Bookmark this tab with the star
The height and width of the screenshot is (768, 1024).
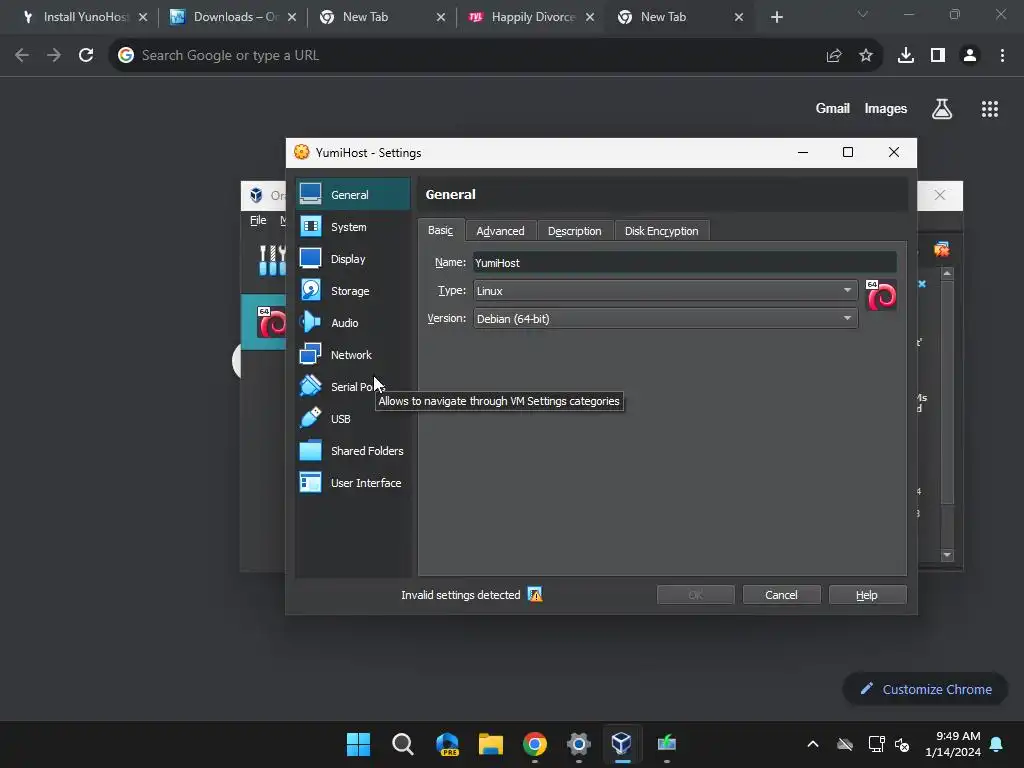pyautogui.click(x=865, y=56)
